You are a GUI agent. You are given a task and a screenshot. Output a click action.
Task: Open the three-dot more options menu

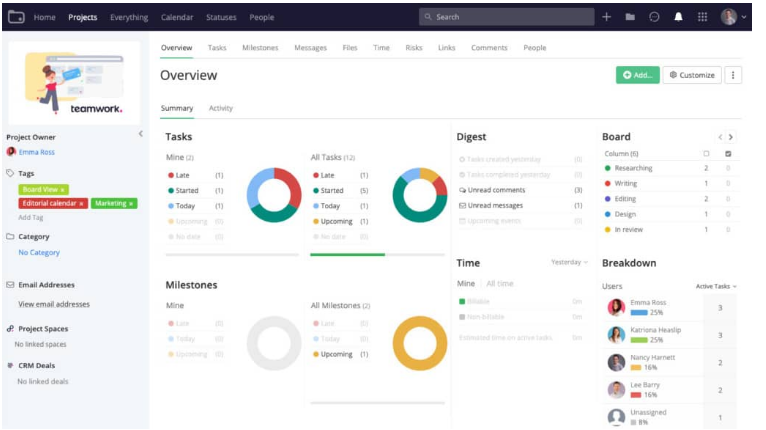click(x=733, y=75)
